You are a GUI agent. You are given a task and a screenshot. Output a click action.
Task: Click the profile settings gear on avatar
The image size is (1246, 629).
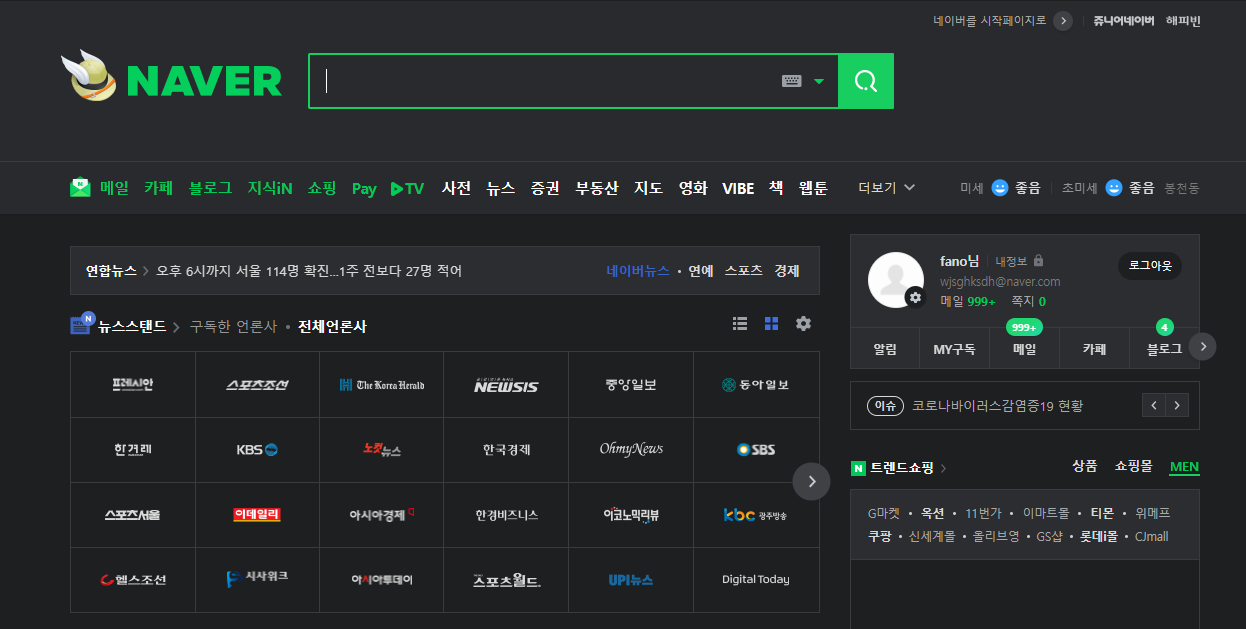pyautogui.click(x=914, y=297)
